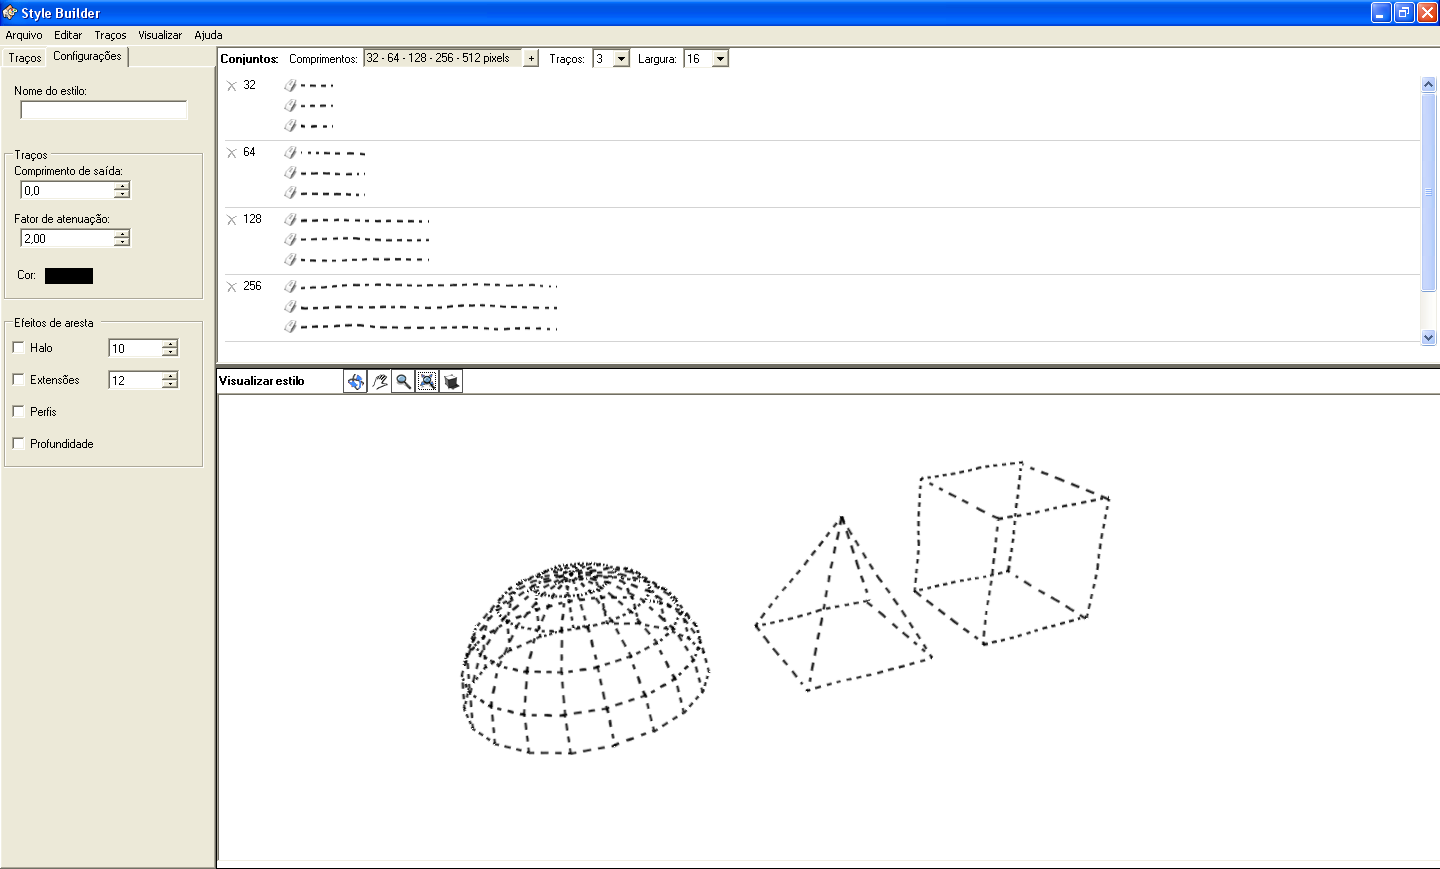
Task: Enable the Extensões edge effect
Action: tap(18, 379)
